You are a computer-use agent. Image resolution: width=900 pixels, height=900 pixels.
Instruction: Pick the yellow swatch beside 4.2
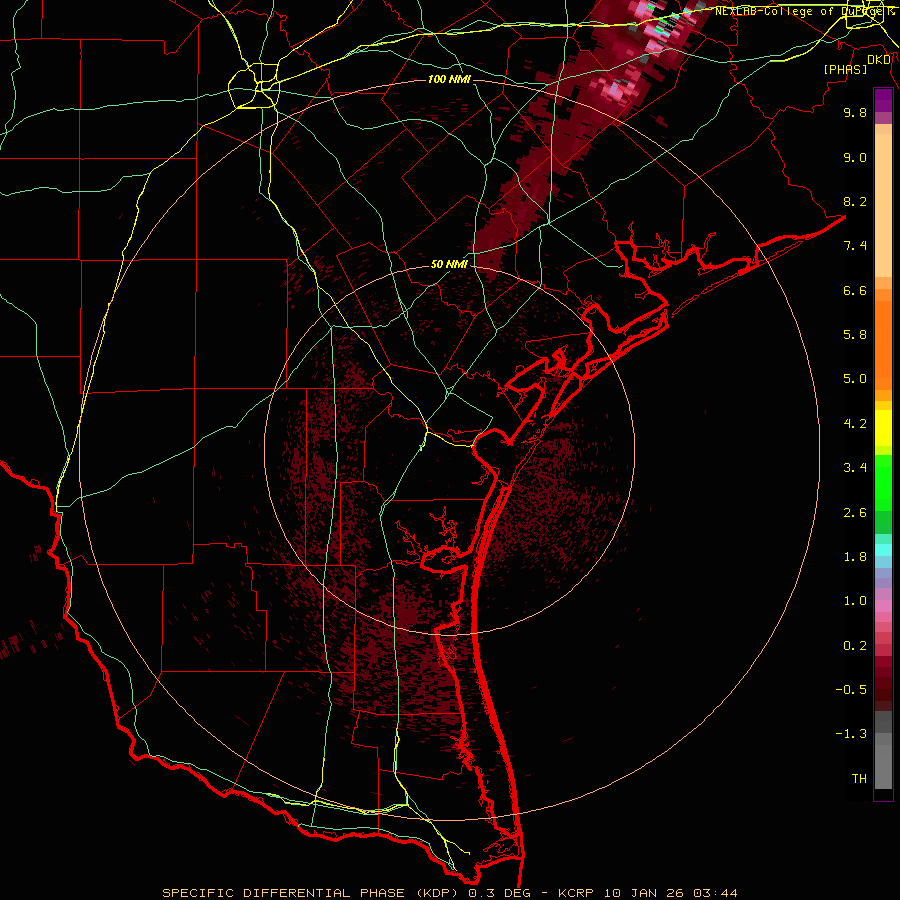[883, 428]
